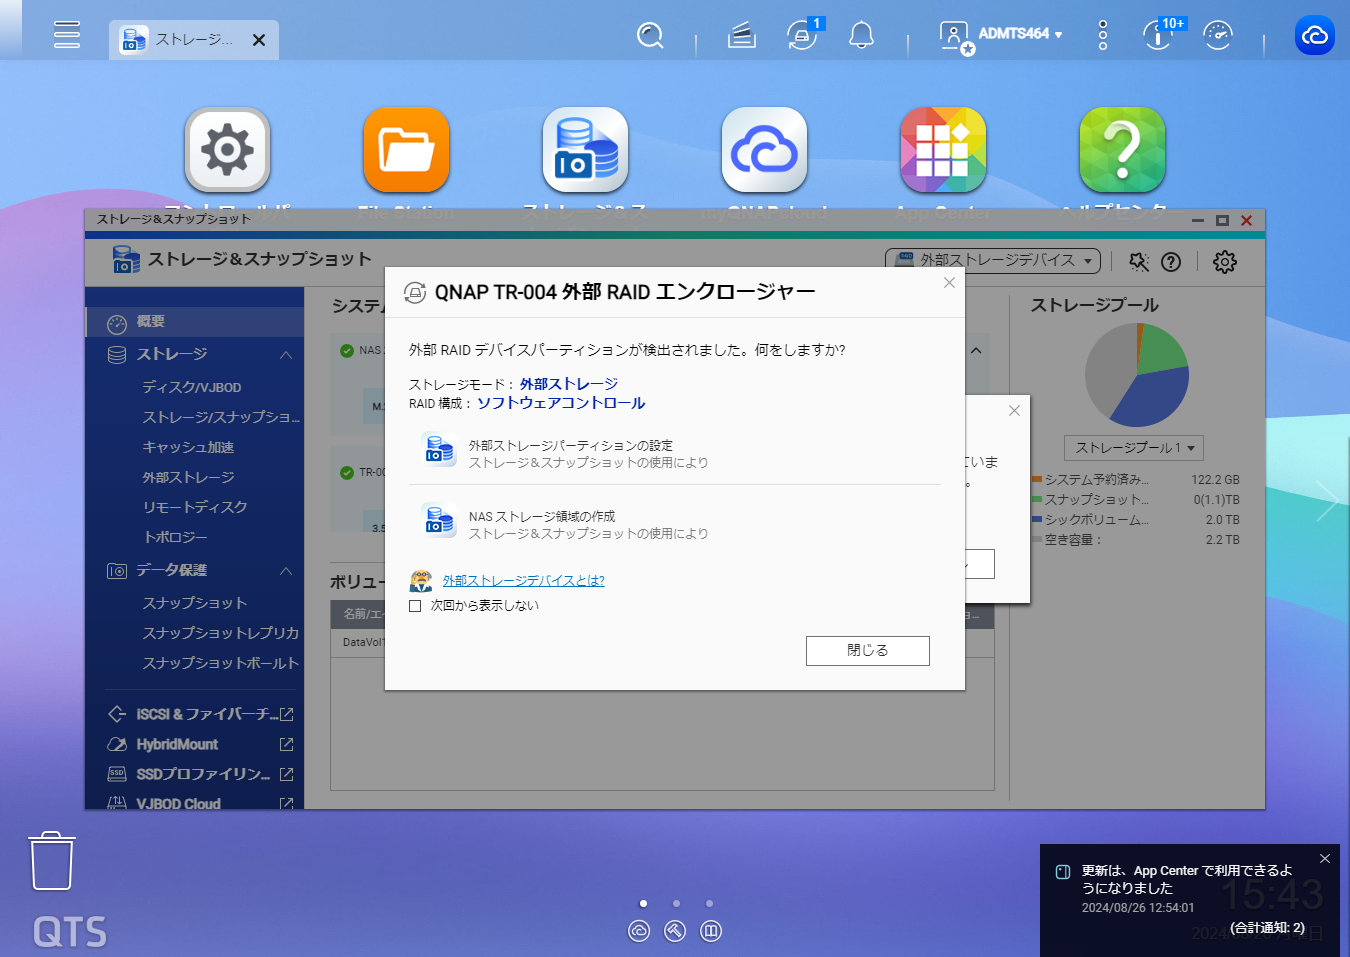Image resolution: width=1350 pixels, height=957 pixels.
Task: Open external devices icon with badge 1
Action: tap(802, 36)
